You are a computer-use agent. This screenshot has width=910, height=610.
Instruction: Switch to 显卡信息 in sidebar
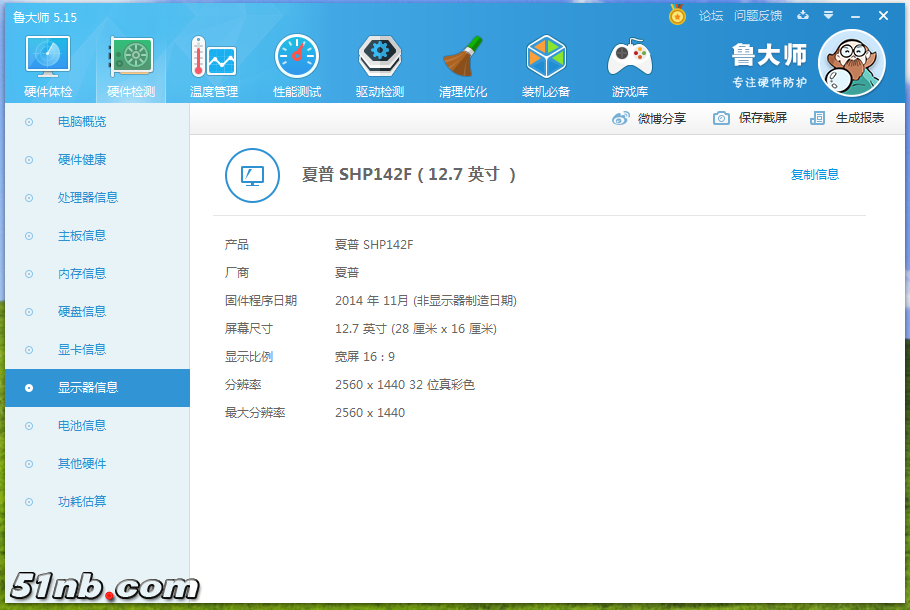click(x=82, y=350)
